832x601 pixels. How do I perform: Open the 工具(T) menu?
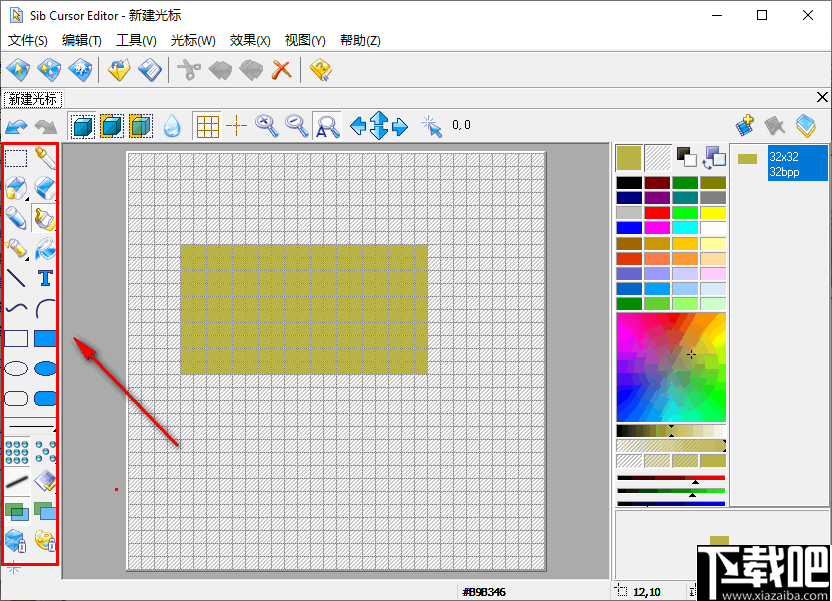click(137, 40)
